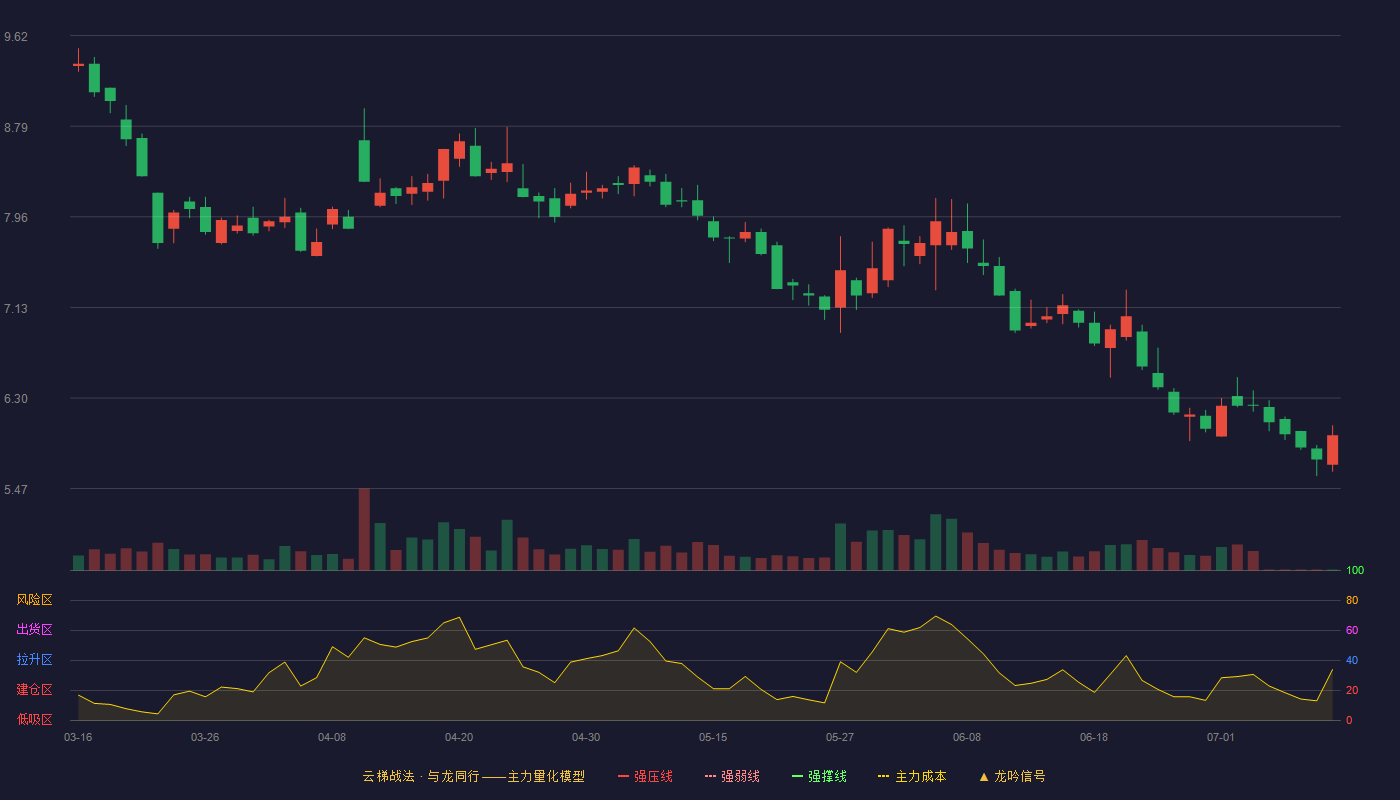Click the 建仓区 zone label

[34, 690]
